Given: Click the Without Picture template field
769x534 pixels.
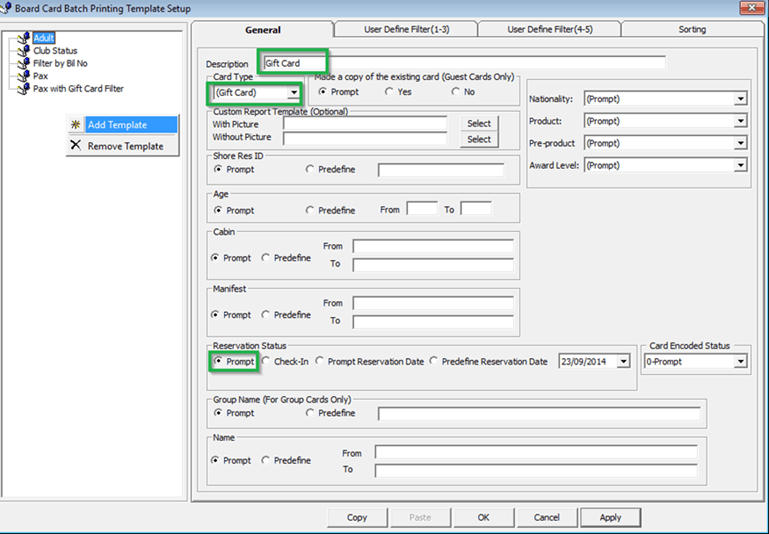Looking at the screenshot, I should coord(365,138).
